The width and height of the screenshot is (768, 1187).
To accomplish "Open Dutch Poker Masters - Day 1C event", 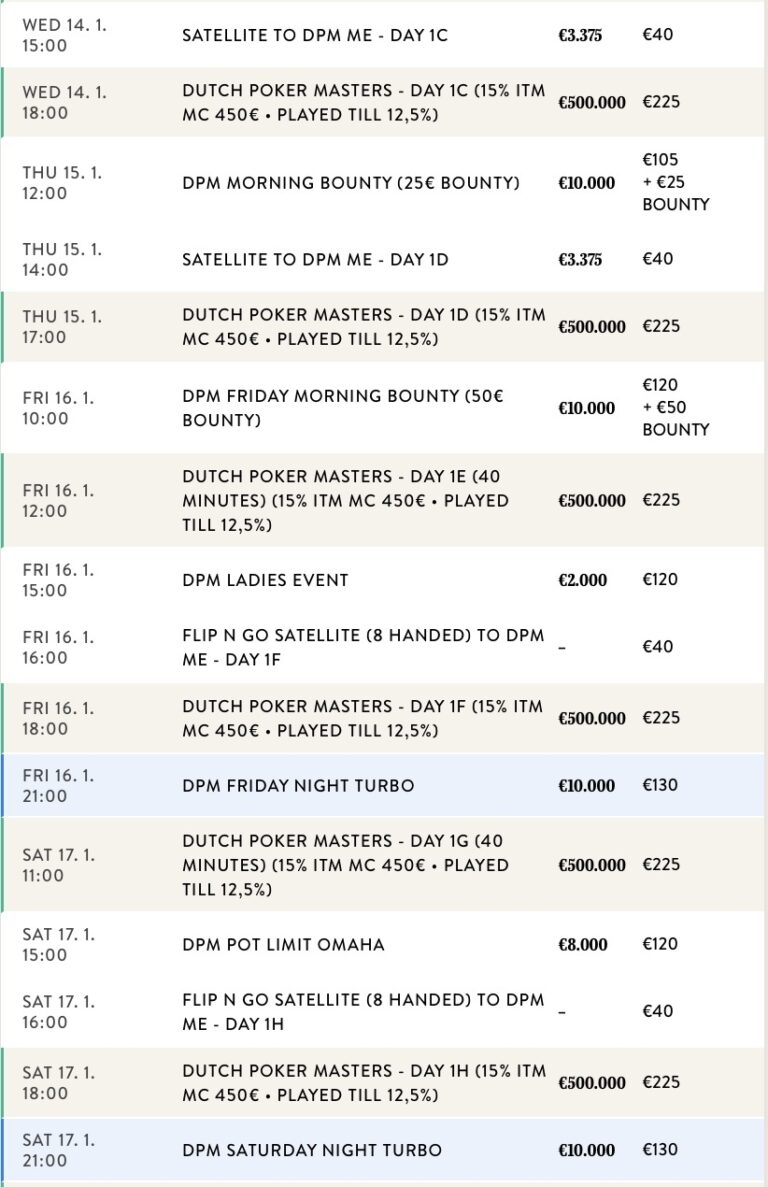I will point(363,102).
